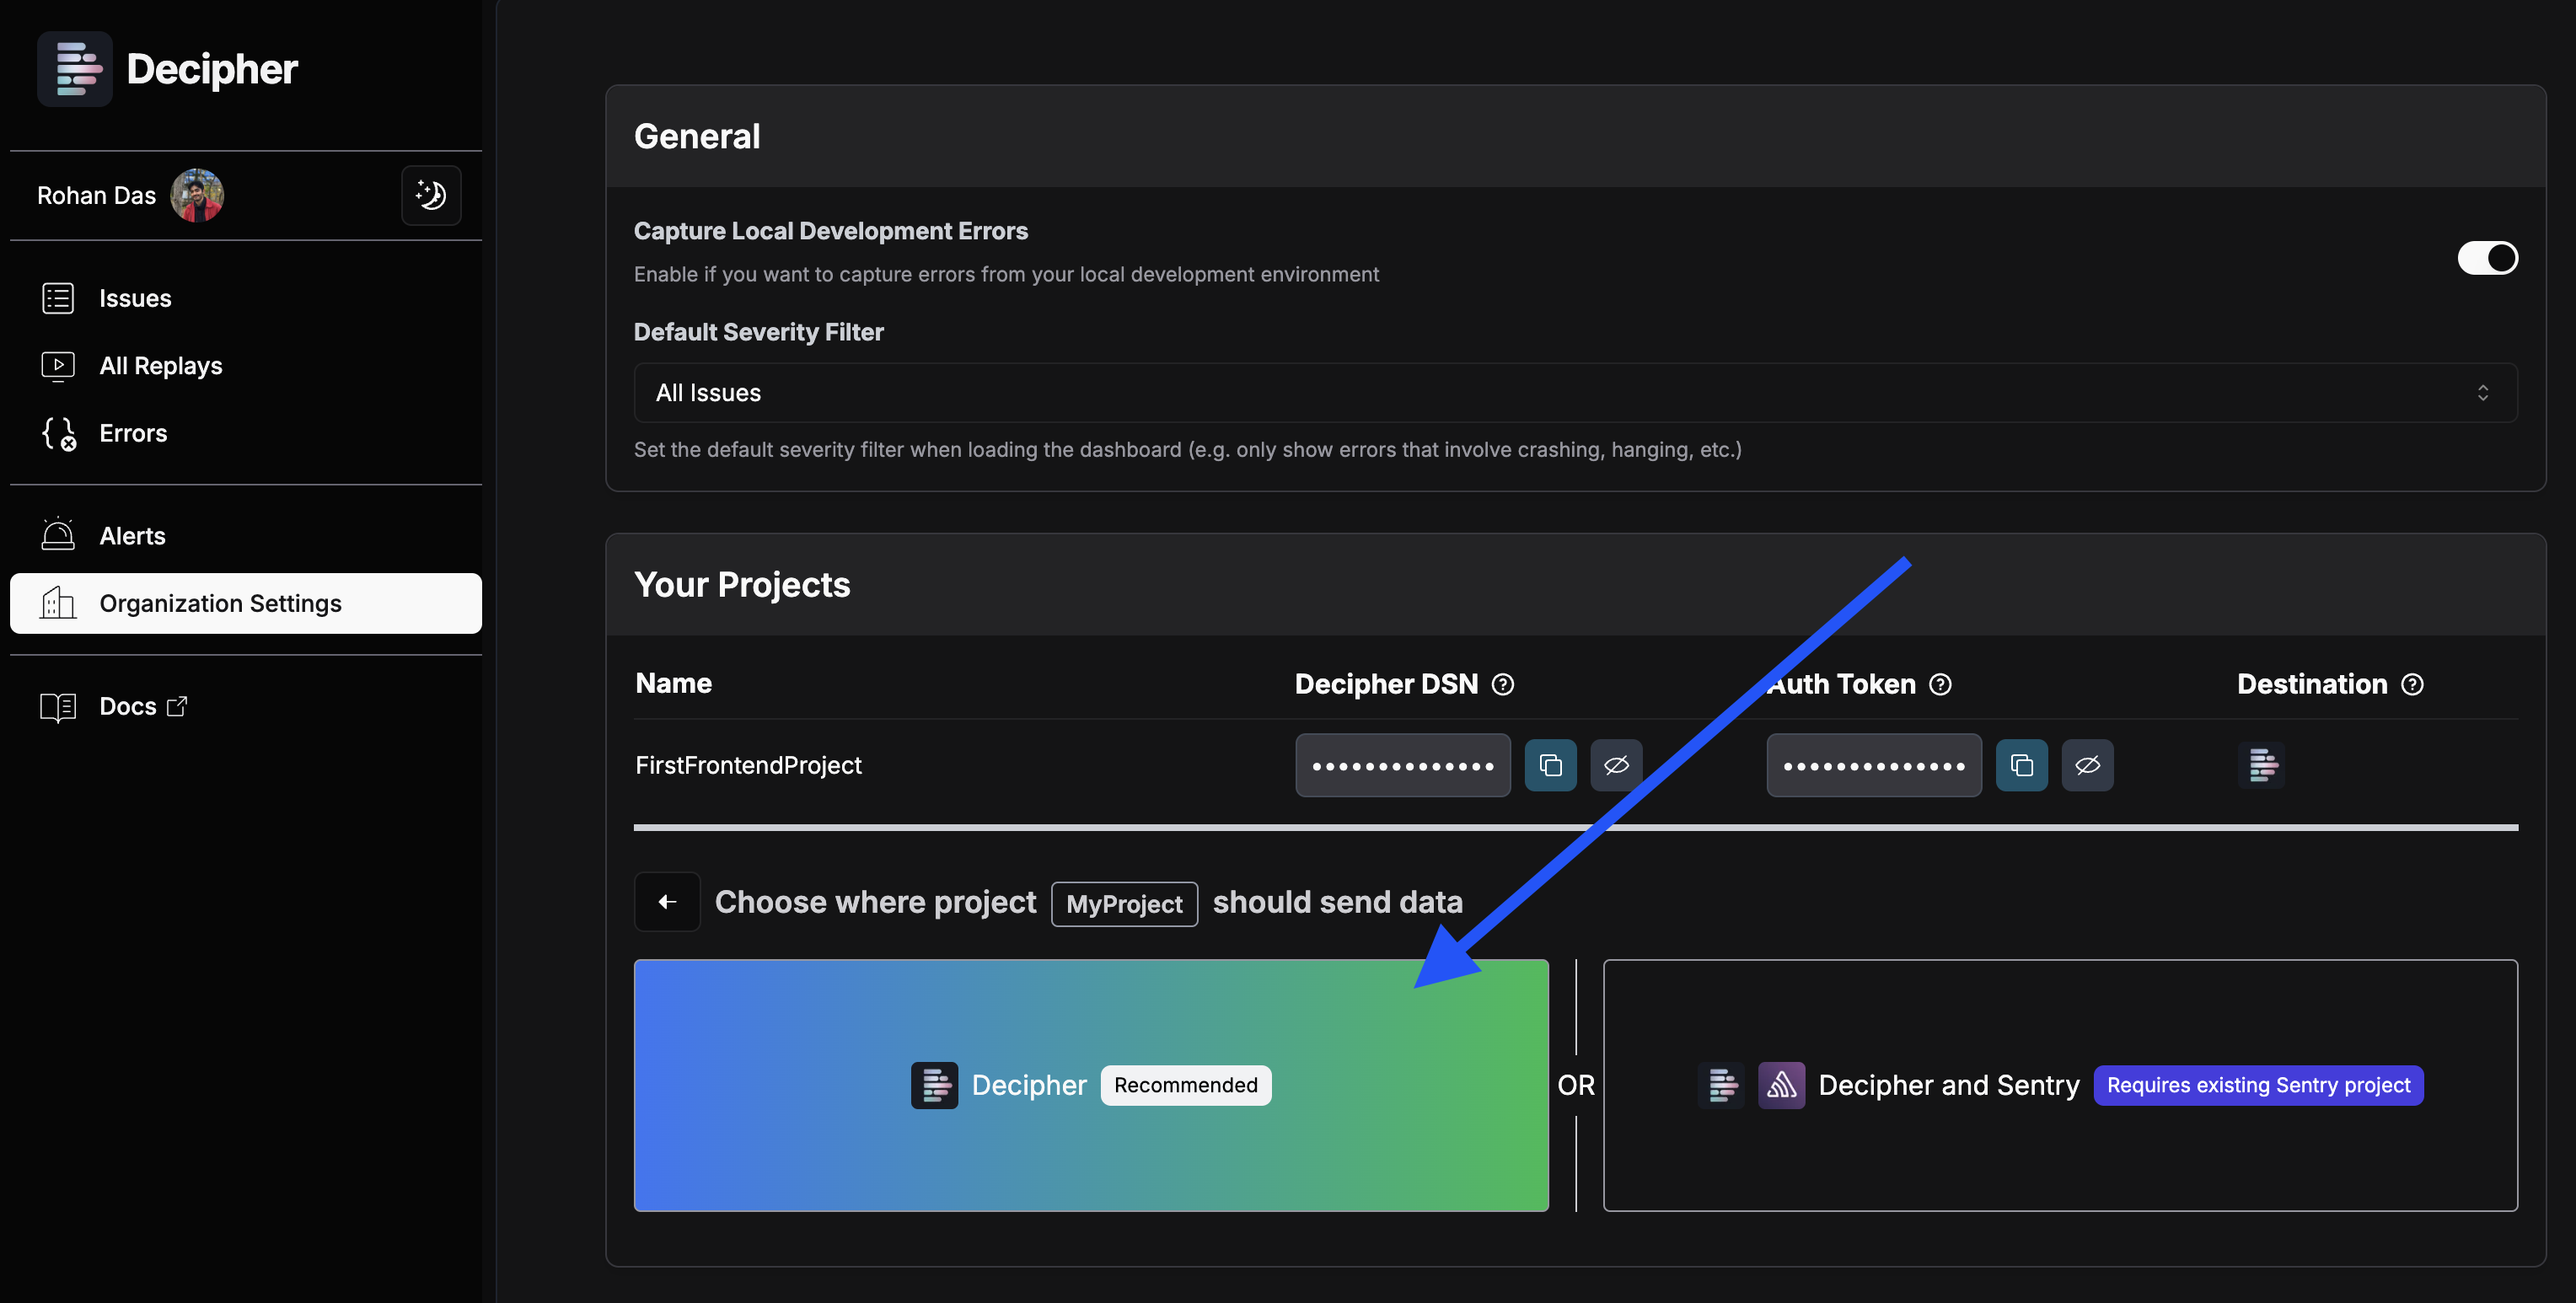Click the Errors braces icon
Screen dimensions: 2576x1303
[59, 434]
